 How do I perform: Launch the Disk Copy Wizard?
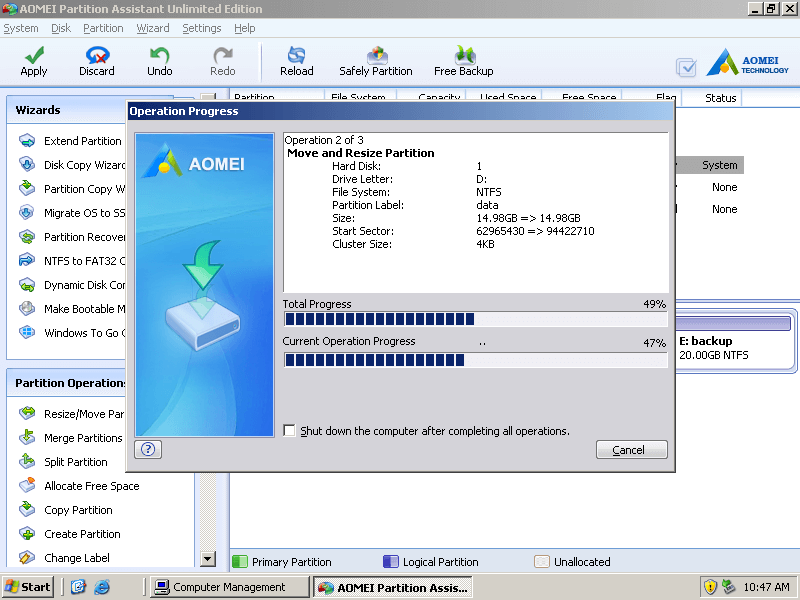(71, 165)
